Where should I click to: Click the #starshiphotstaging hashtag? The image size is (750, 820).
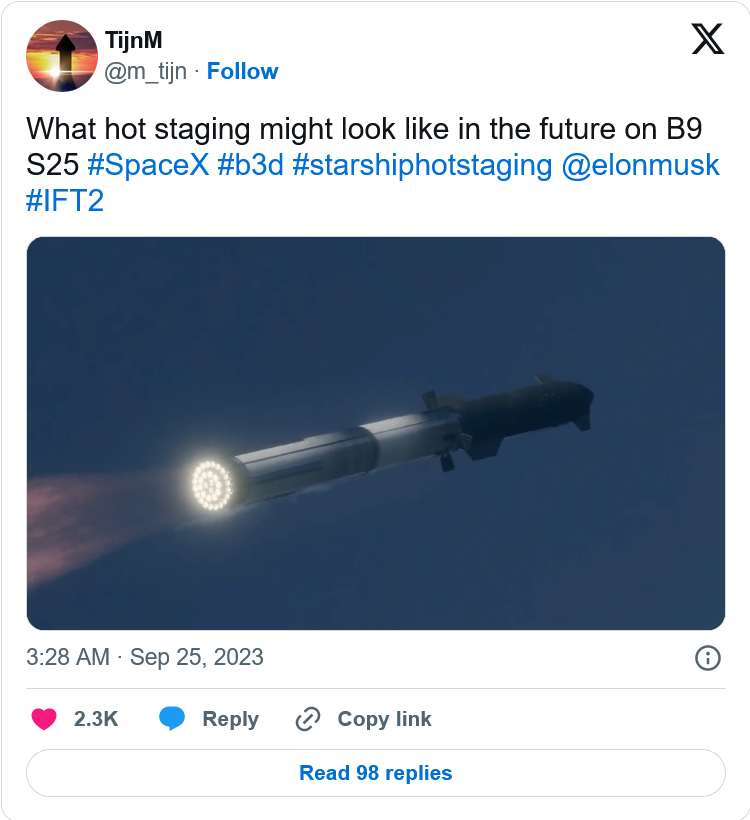tap(421, 165)
